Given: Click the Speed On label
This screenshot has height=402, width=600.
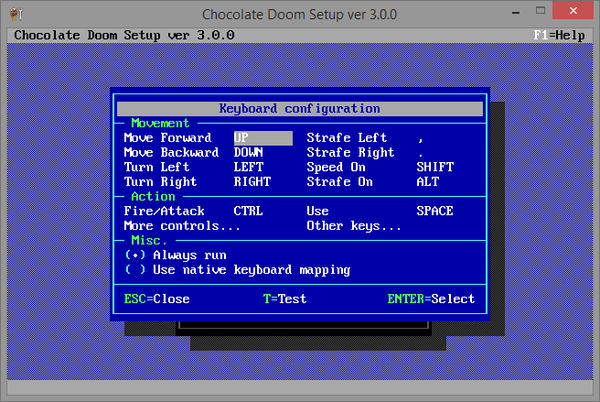Looking at the screenshot, I should click(x=336, y=167).
